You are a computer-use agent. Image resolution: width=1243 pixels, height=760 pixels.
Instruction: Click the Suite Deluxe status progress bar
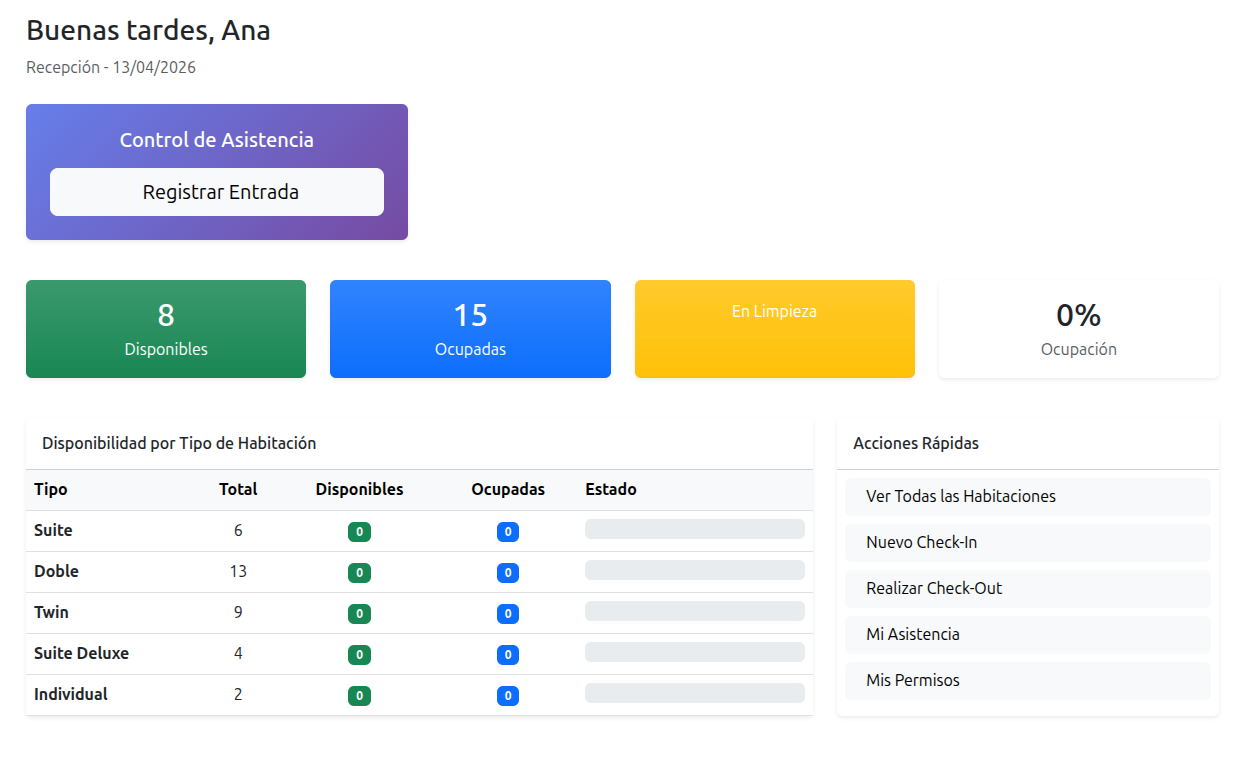[694, 652]
